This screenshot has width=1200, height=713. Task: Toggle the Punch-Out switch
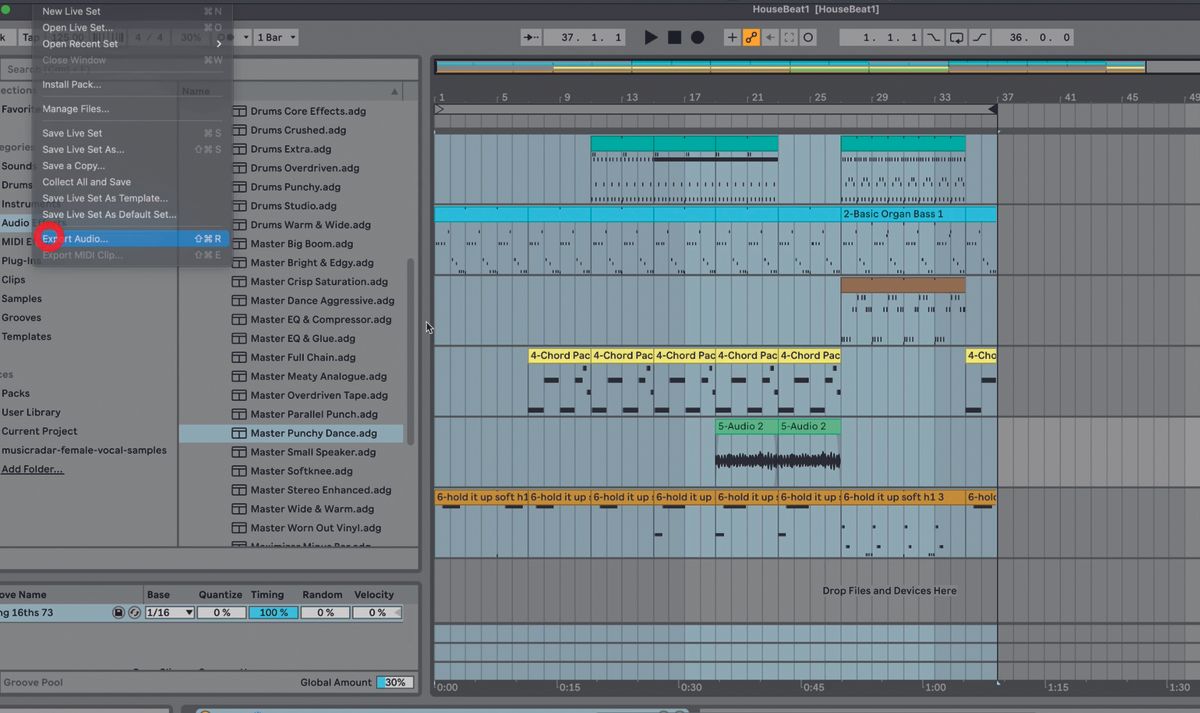pos(979,37)
